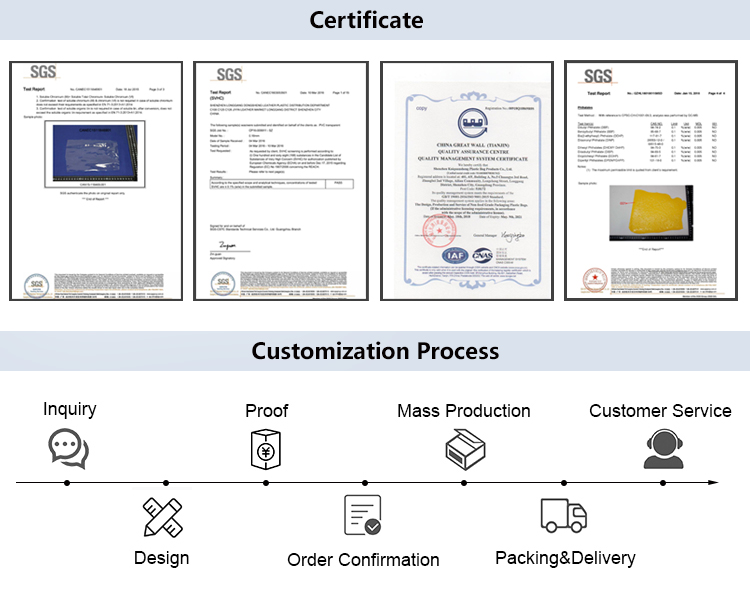
Task: Open the first SGS report with the blue sample photo
Action: point(92,180)
